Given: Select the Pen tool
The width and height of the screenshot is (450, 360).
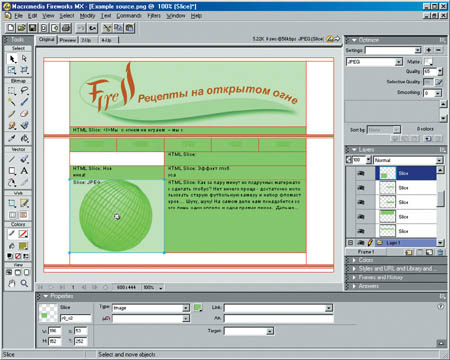Looking at the screenshot, I should point(24,159).
